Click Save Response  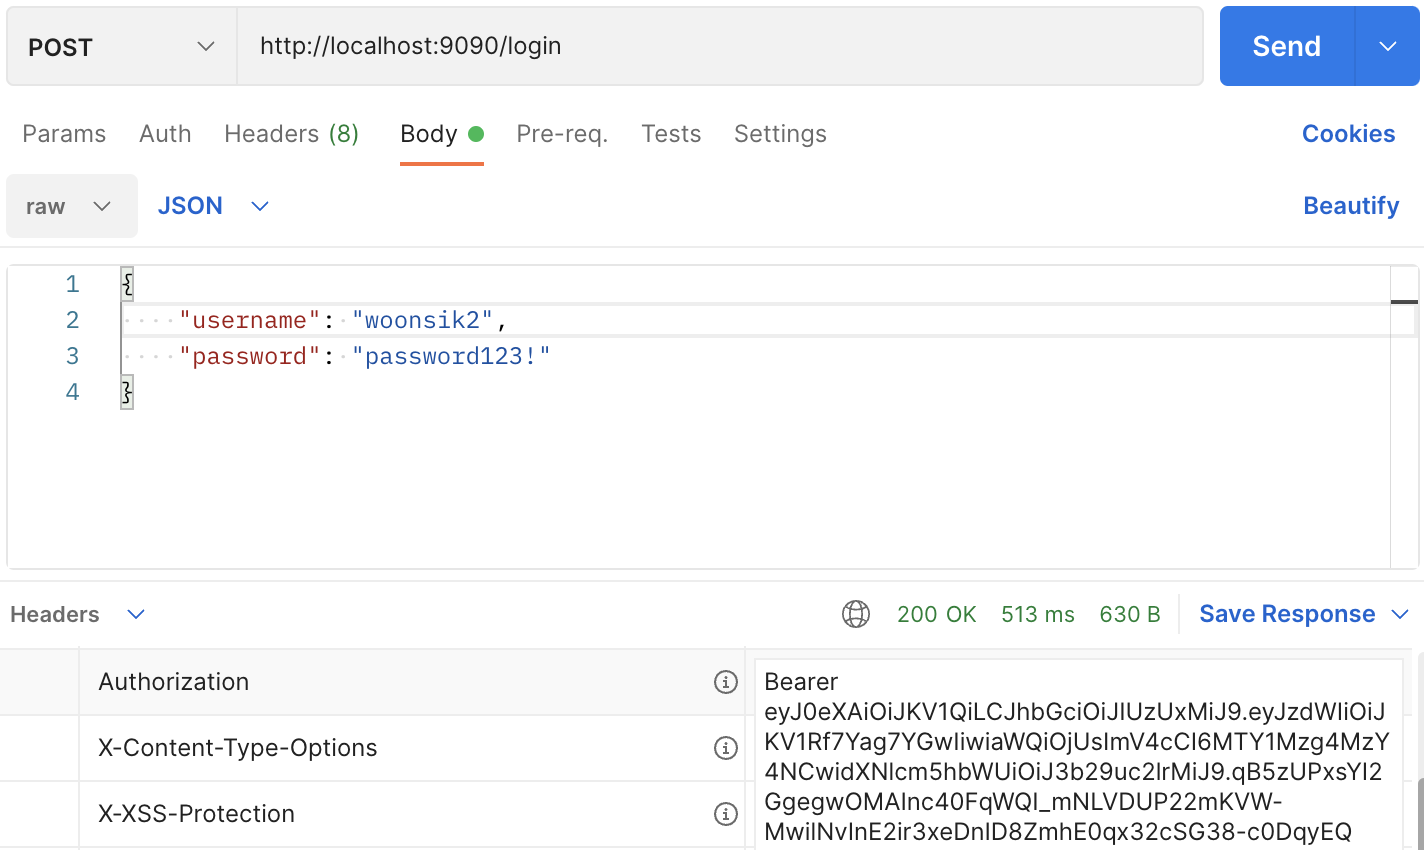click(1287, 614)
